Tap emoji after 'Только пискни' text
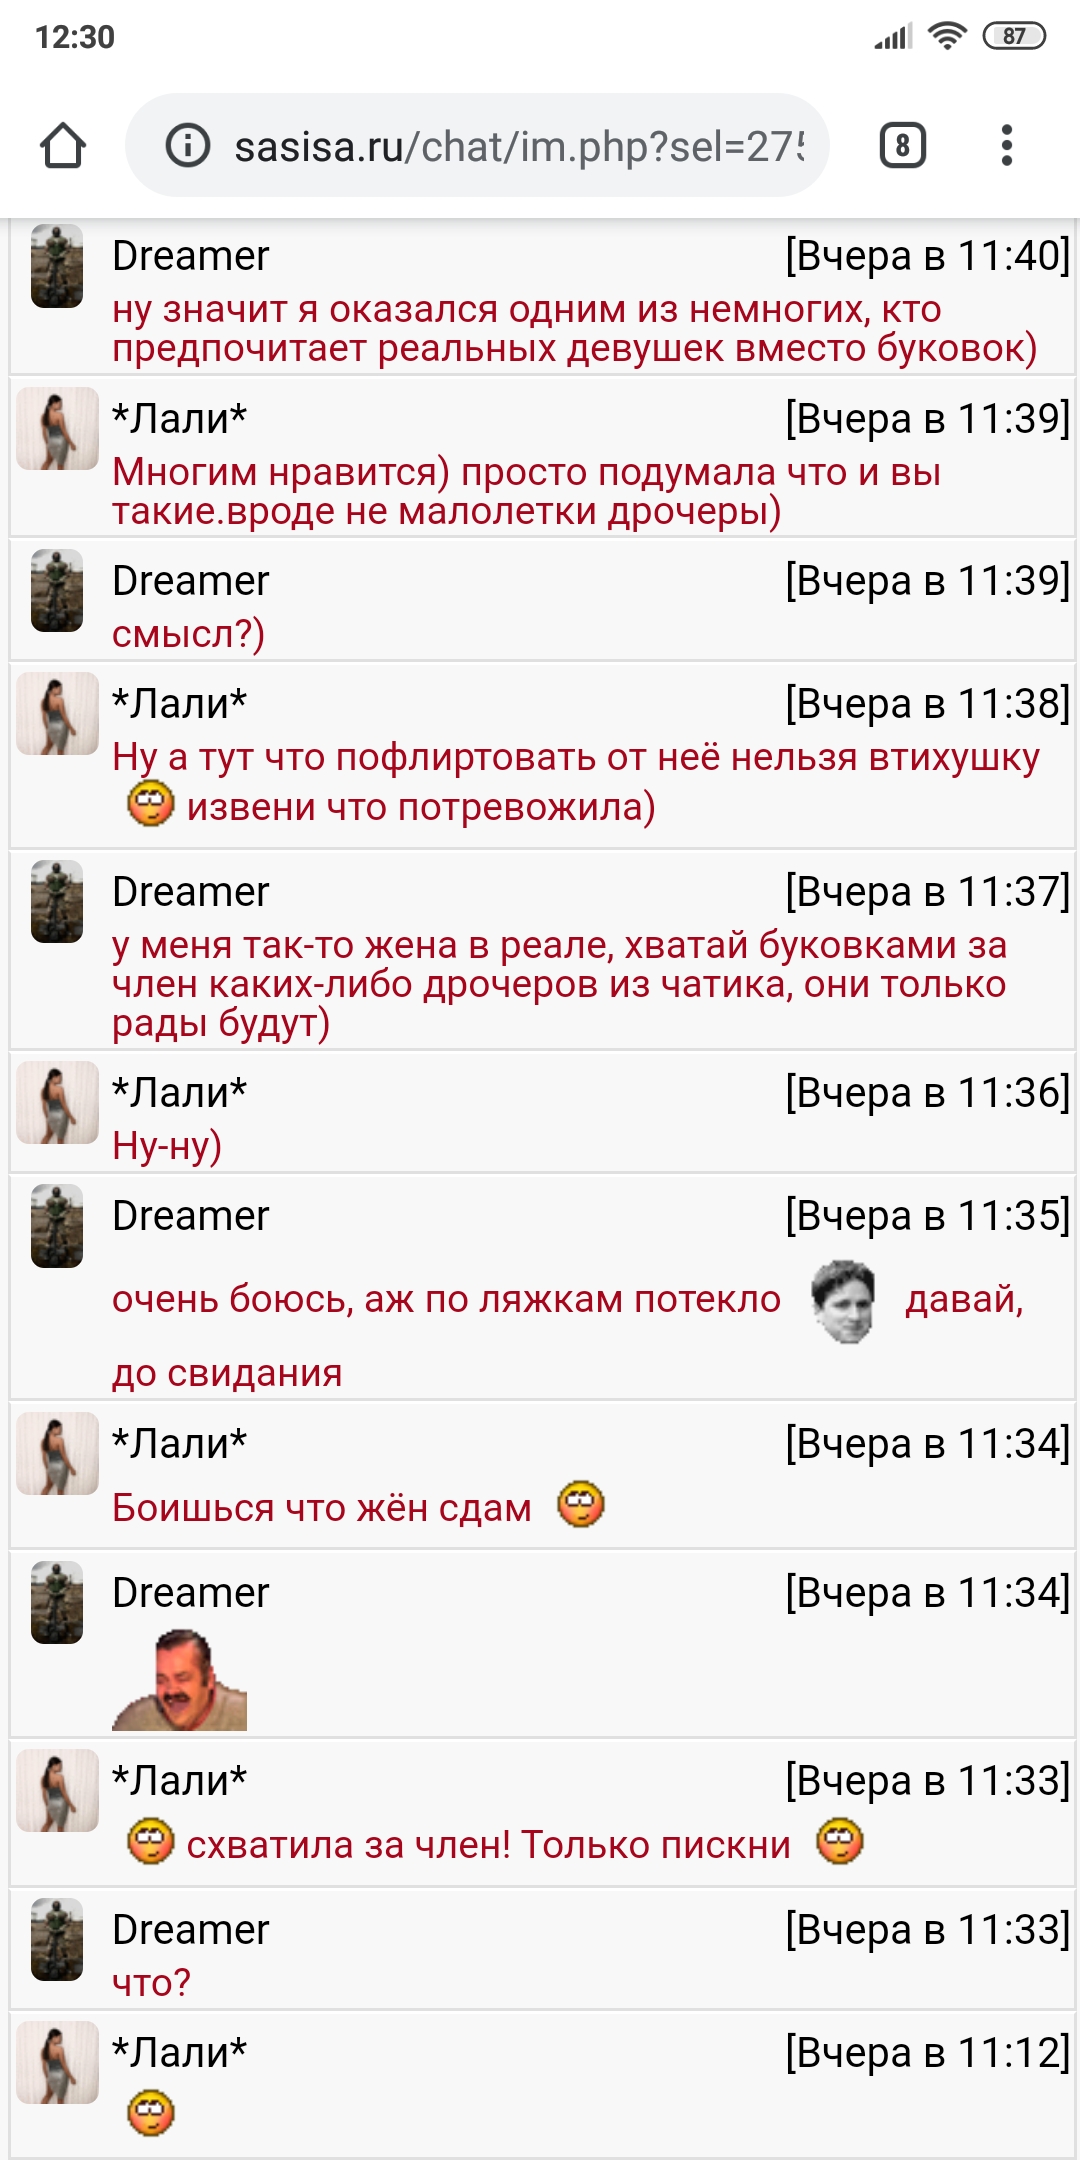The height and width of the screenshot is (2160, 1080). pyautogui.click(x=840, y=1841)
